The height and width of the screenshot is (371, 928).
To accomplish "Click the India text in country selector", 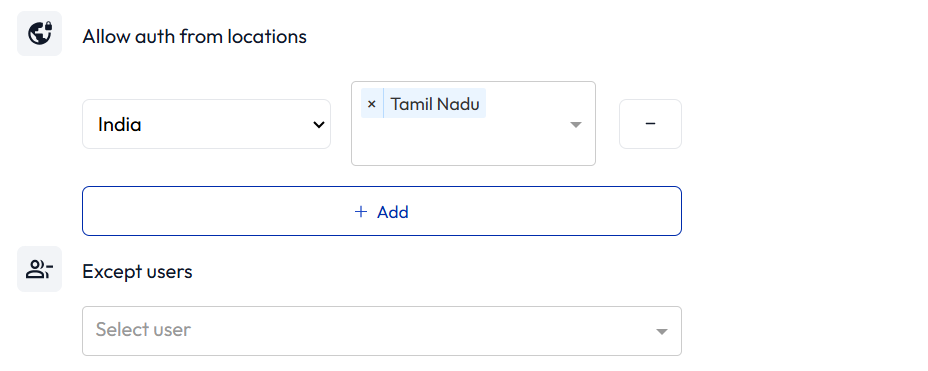I will pyautogui.click(x=120, y=125).
